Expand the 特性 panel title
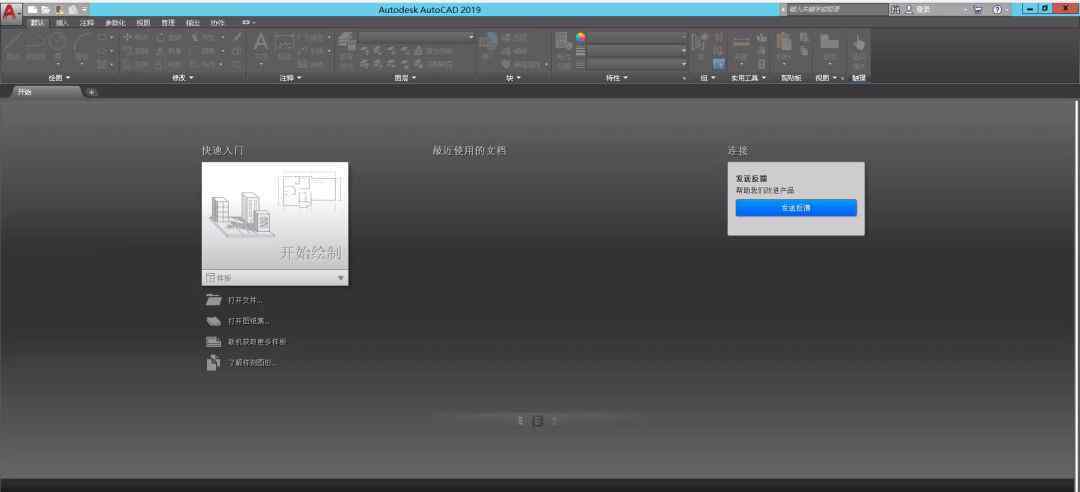1080x492 pixels. pos(616,78)
